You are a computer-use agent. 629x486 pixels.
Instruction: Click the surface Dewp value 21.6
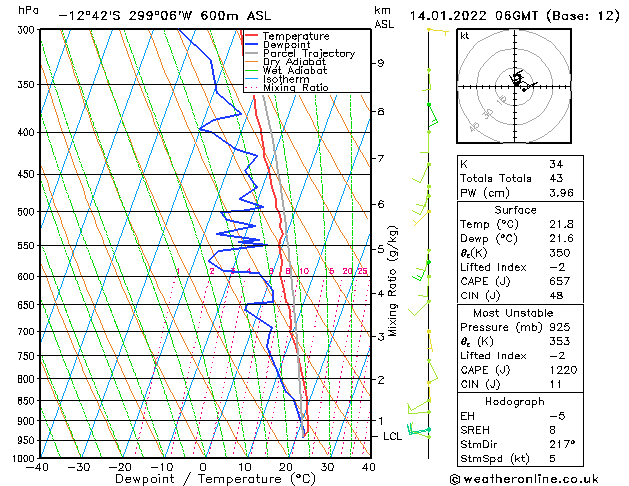click(x=561, y=239)
